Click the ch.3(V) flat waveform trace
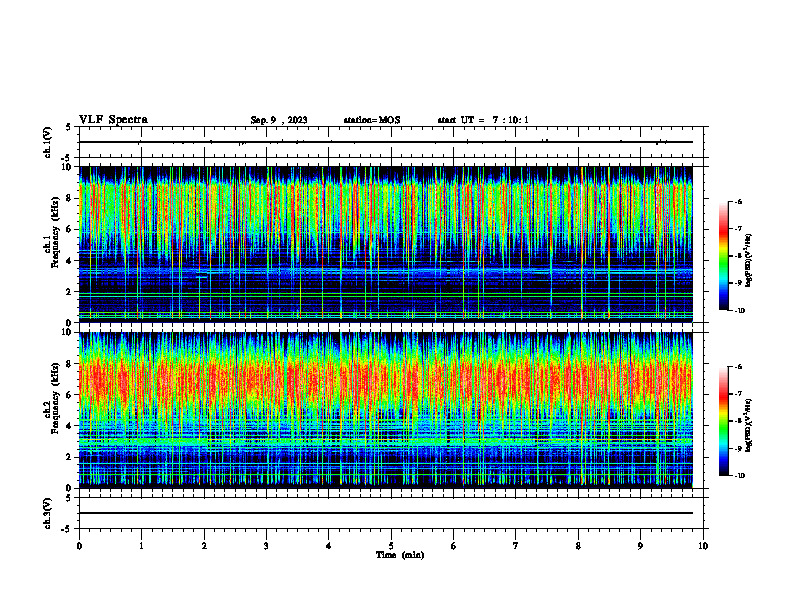792x612 pixels. click(386, 513)
